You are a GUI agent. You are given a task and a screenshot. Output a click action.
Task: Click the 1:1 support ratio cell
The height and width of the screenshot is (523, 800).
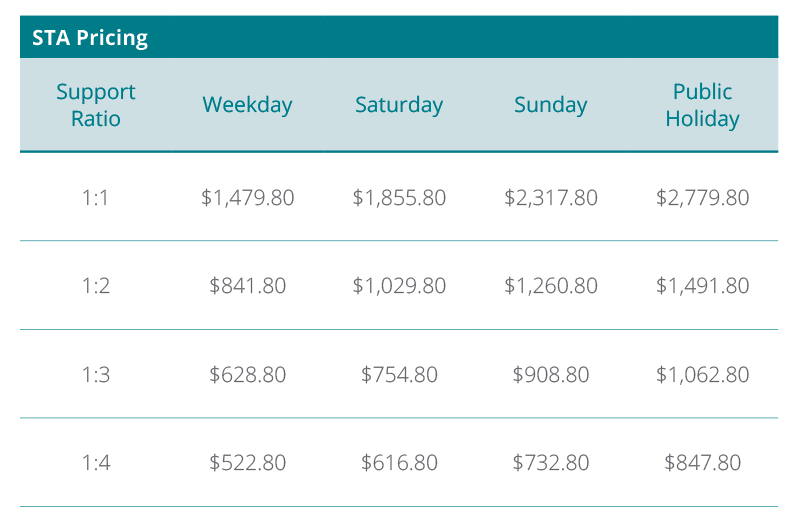tap(95, 198)
